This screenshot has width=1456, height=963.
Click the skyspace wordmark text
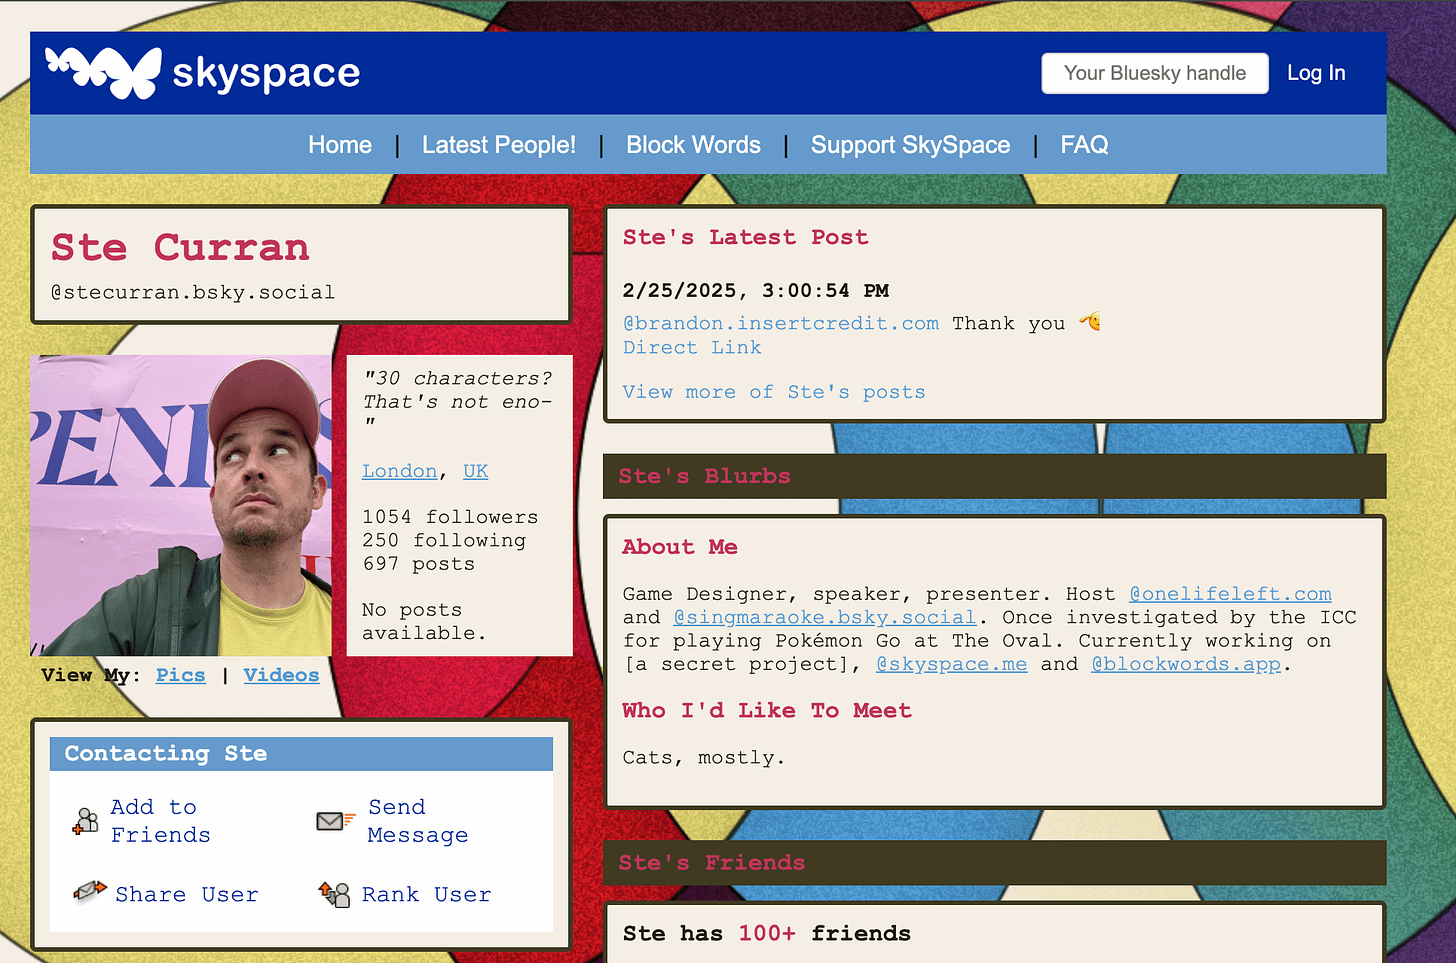tap(266, 73)
